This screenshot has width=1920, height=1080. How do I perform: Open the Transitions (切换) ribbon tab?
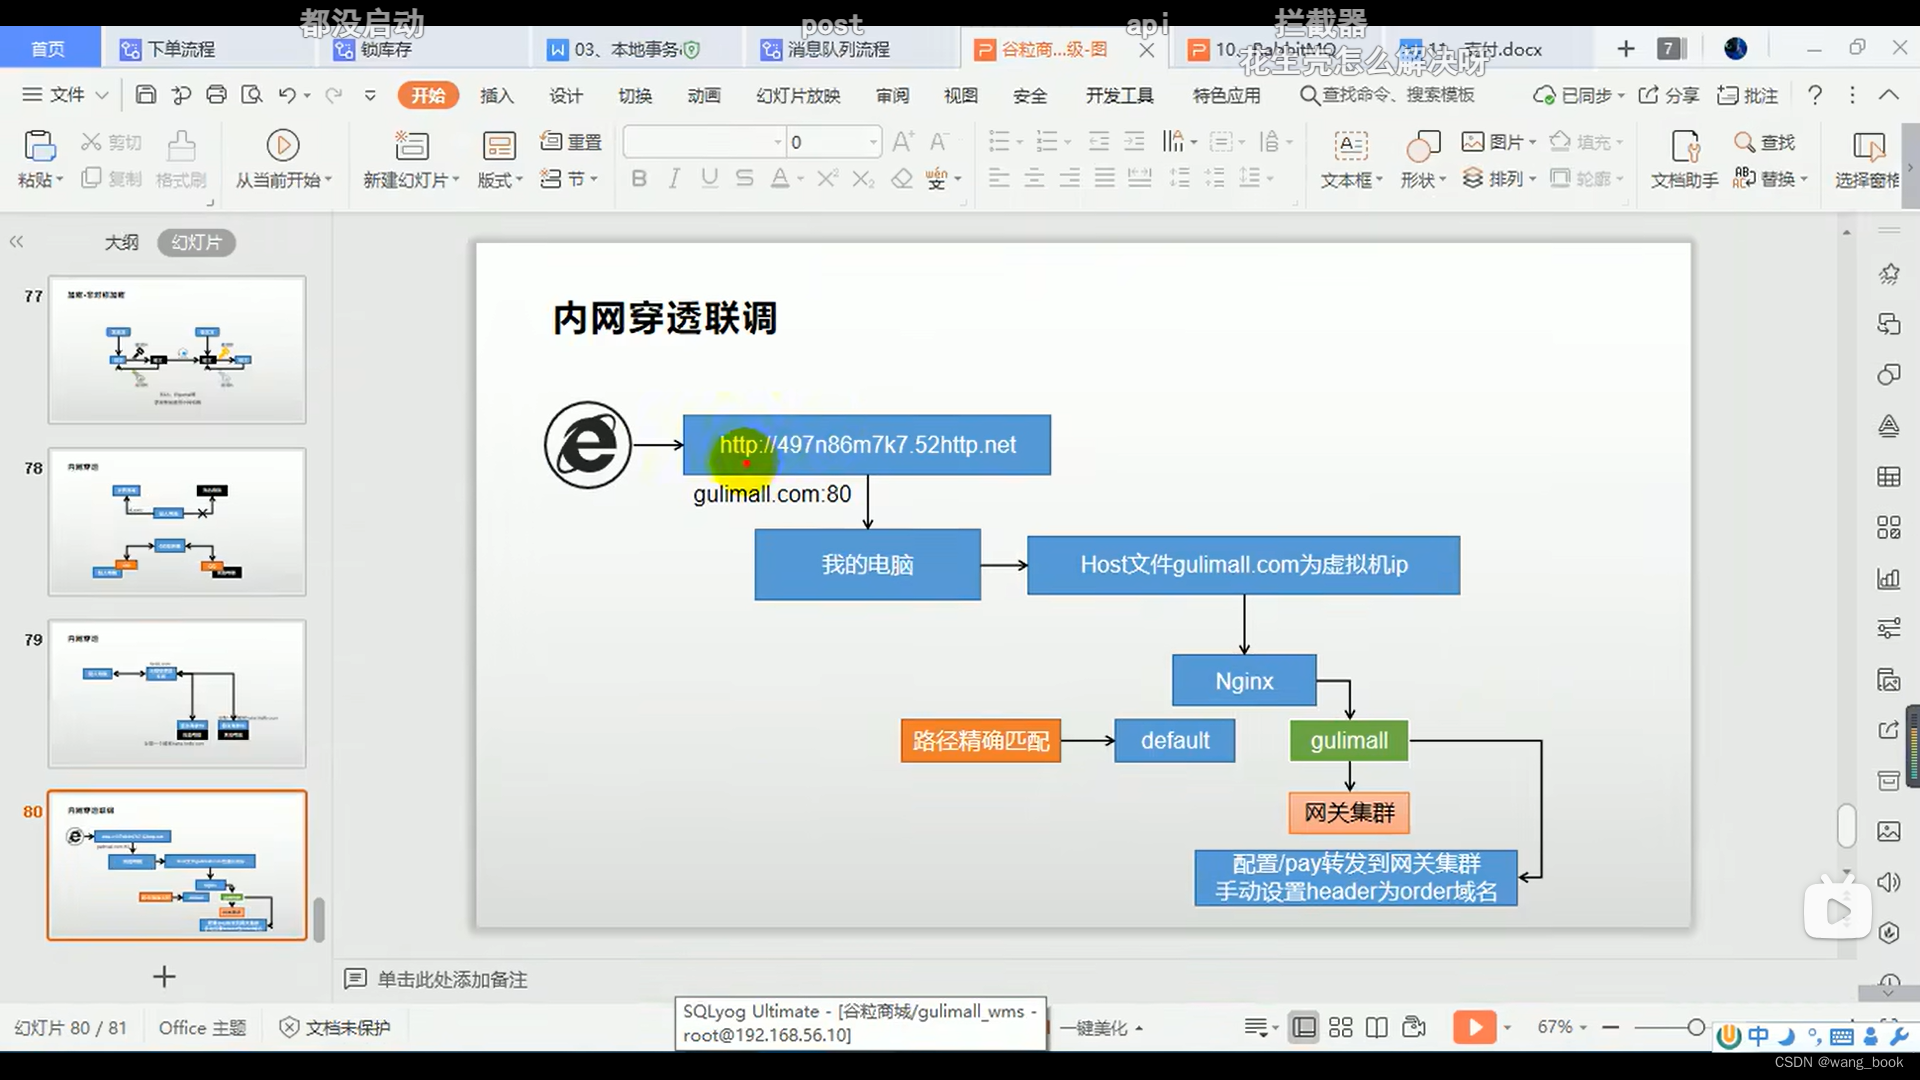(635, 95)
